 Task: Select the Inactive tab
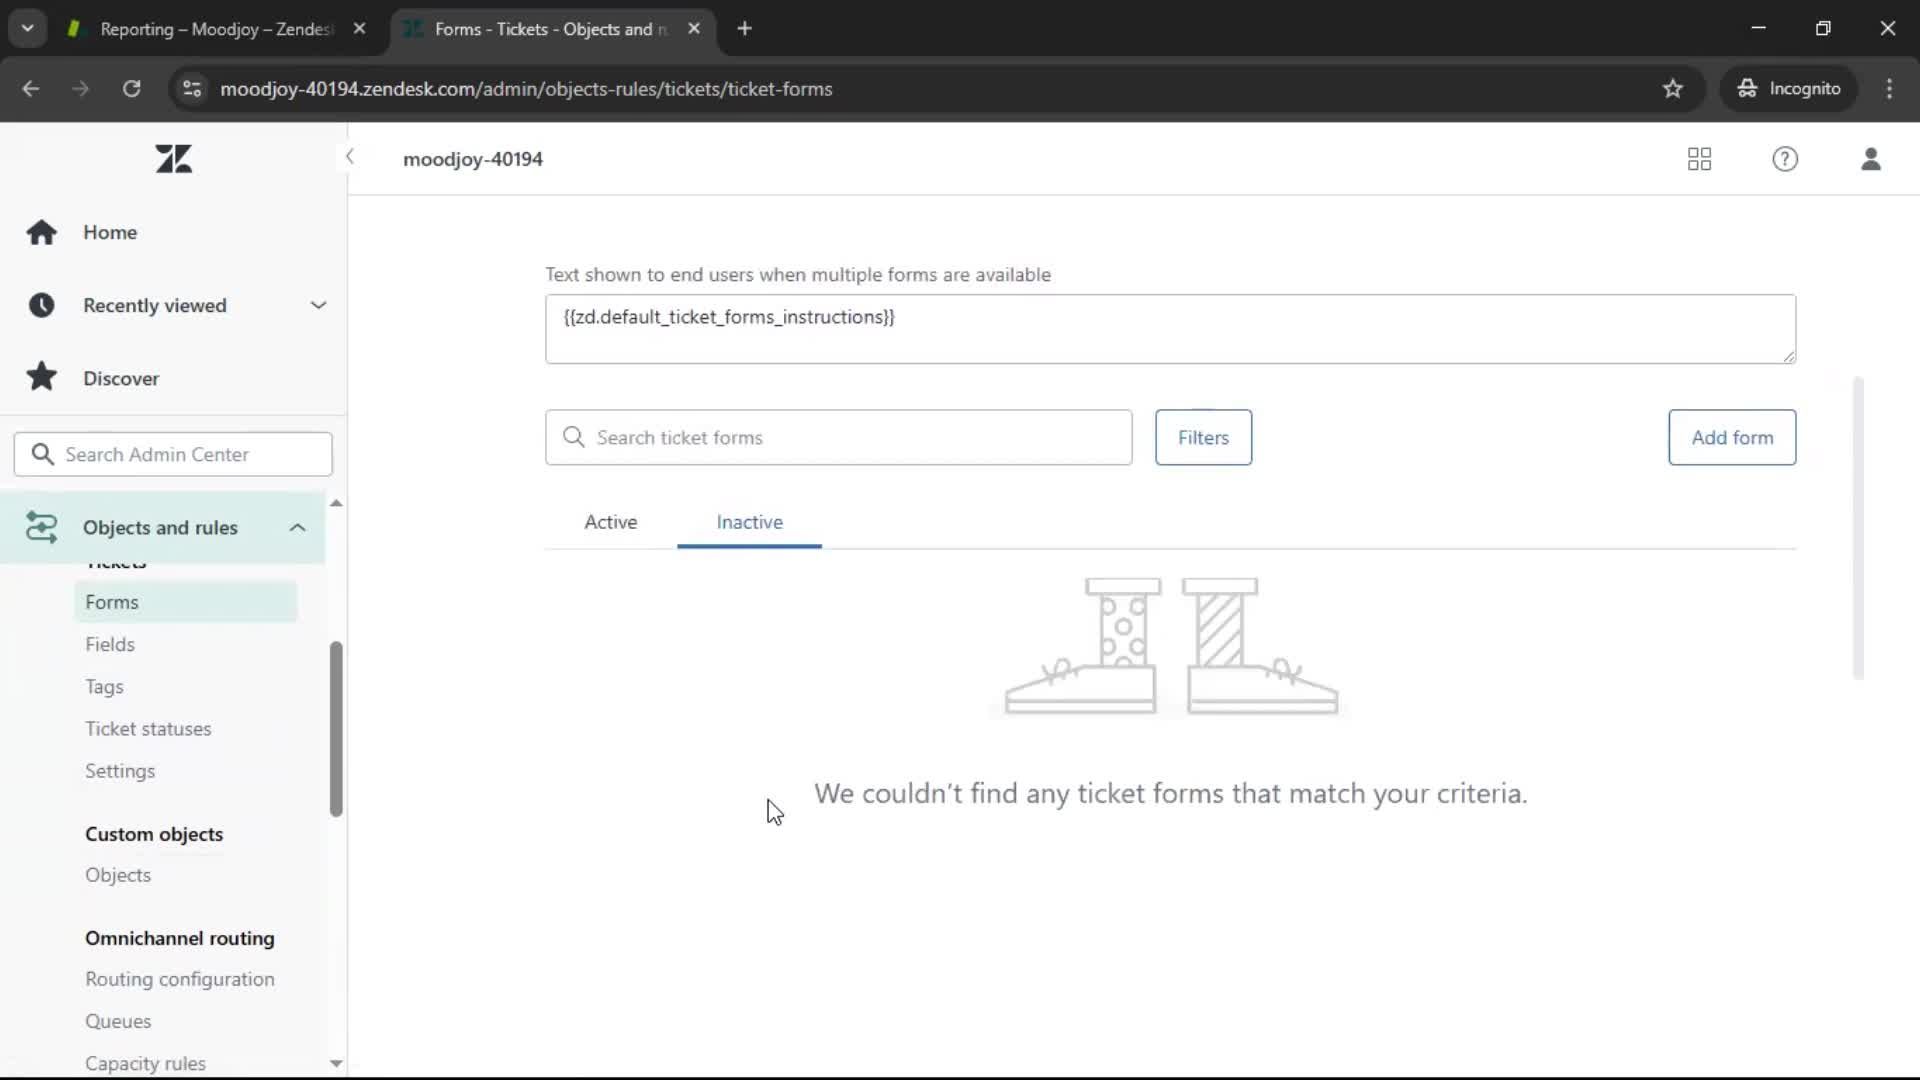coord(749,522)
